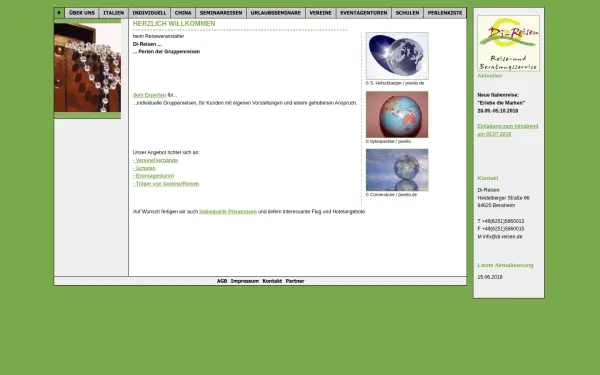
Task: Open the Urlaubsseminare section
Action: click(276, 13)
